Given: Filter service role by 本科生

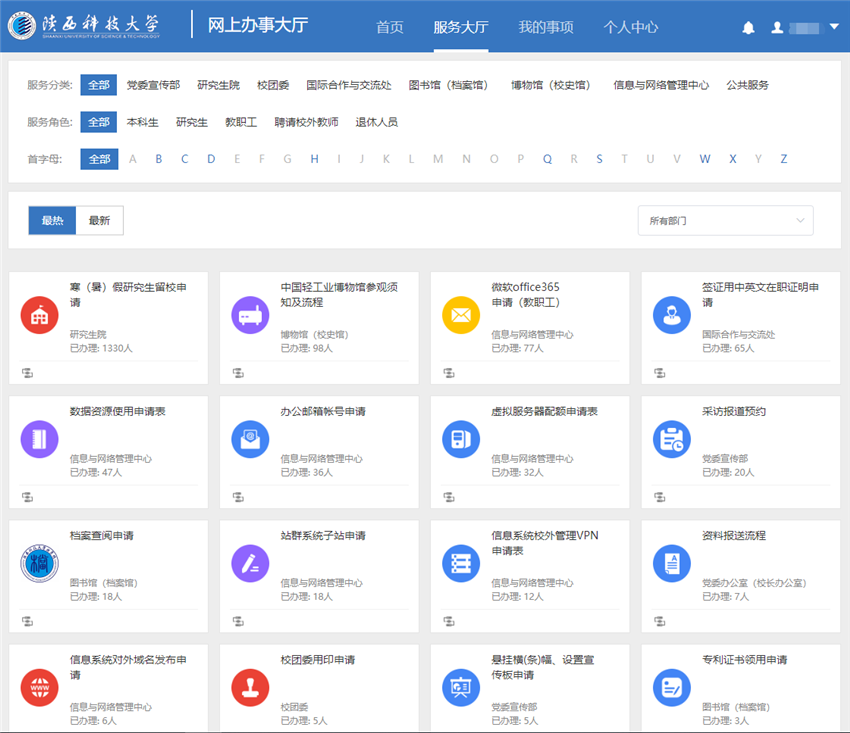Looking at the screenshot, I should [142, 122].
